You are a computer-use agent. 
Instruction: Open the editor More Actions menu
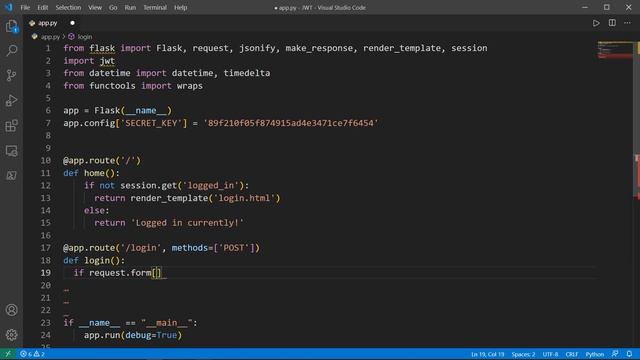coord(627,23)
